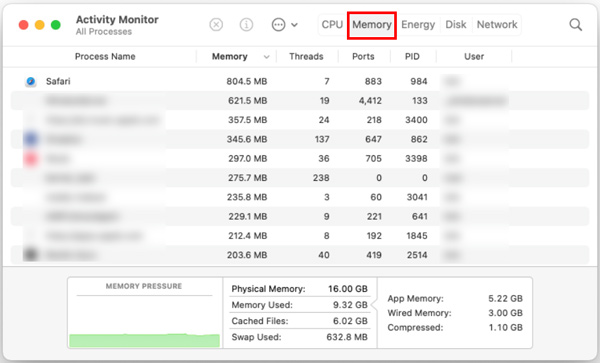This screenshot has width=600, height=363.
Task: Click the Swap Used 632.8 MB value
Action: tap(347, 337)
